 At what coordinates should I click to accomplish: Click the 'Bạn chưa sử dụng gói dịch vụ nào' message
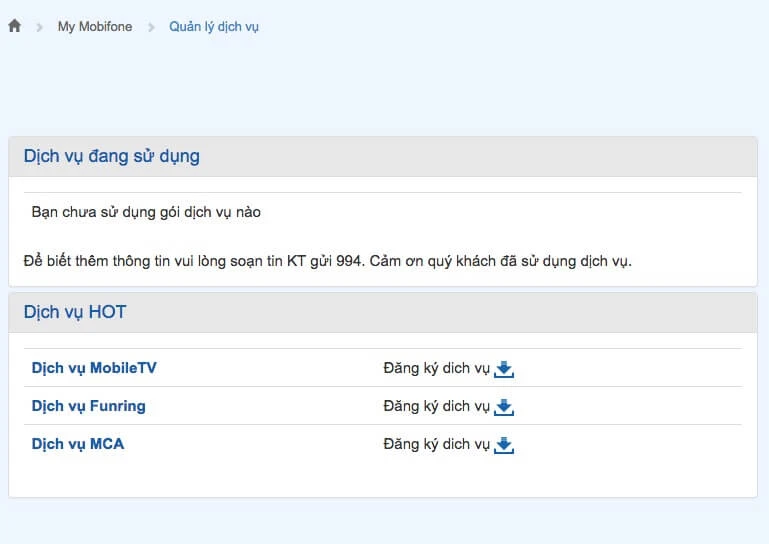146,213
